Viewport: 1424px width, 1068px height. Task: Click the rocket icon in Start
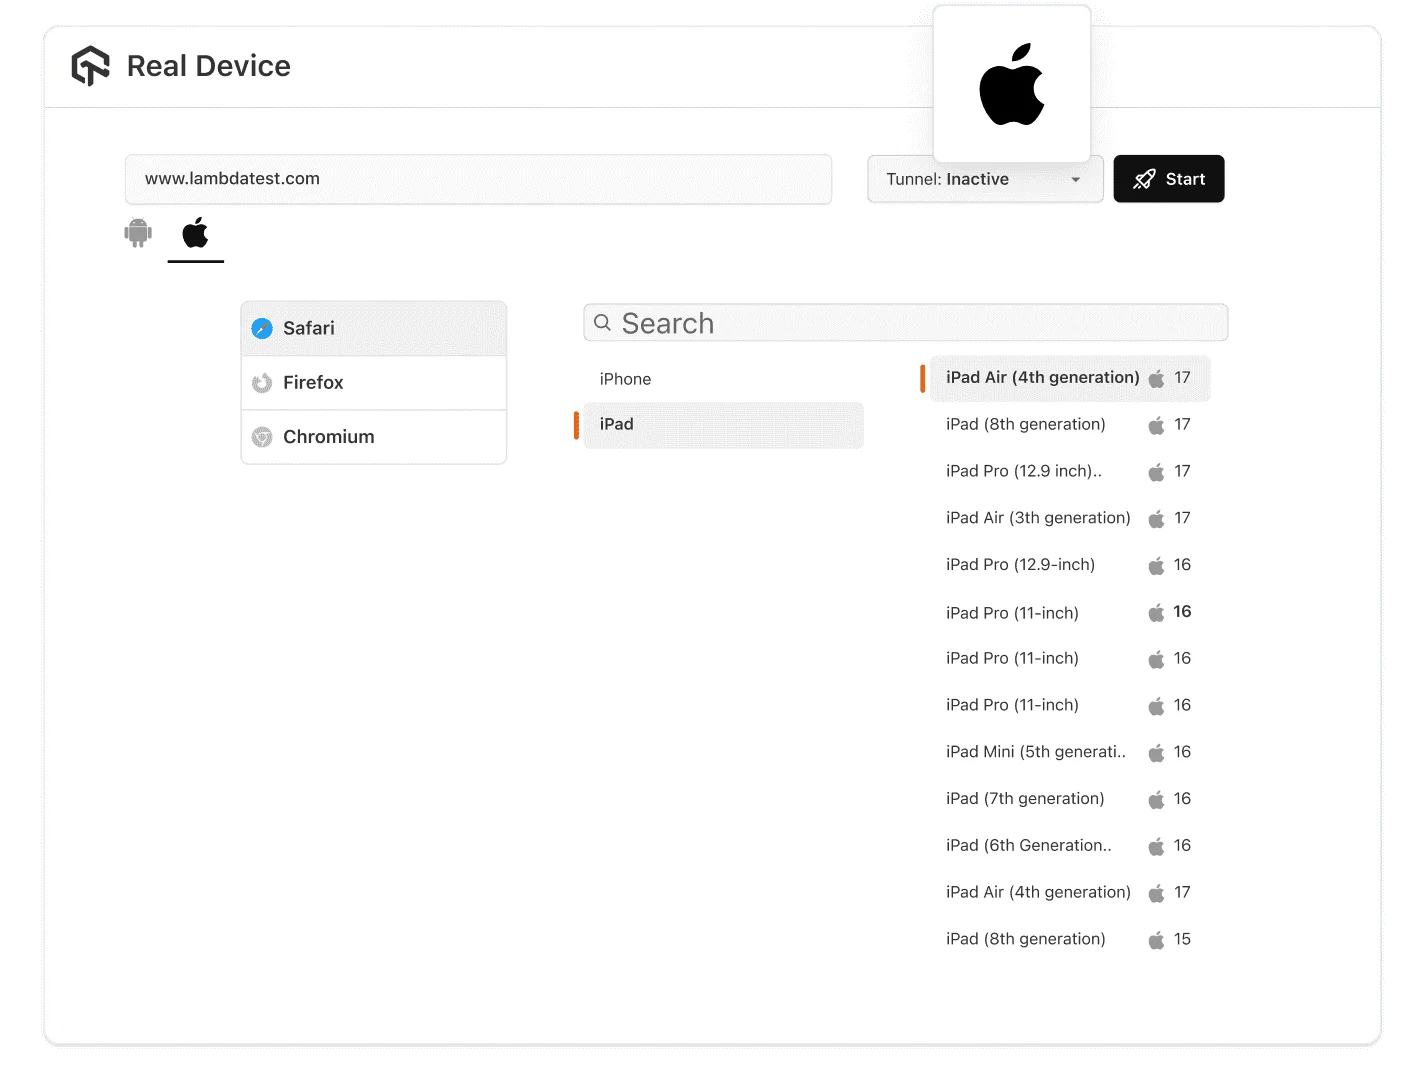pyautogui.click(x=1144, y=179)
